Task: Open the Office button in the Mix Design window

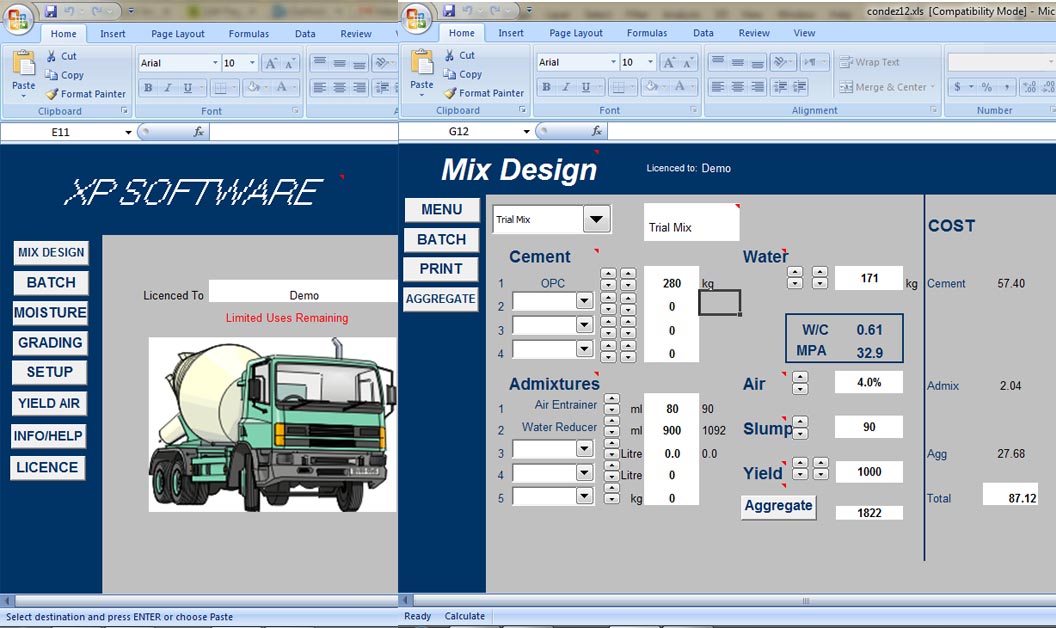Action: tap(416, 17)
